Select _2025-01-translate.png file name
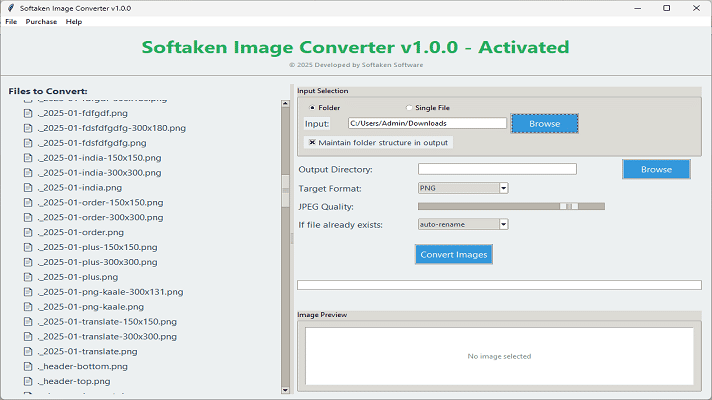The height and width of the screenshot is (400, 712). (88, 351)
